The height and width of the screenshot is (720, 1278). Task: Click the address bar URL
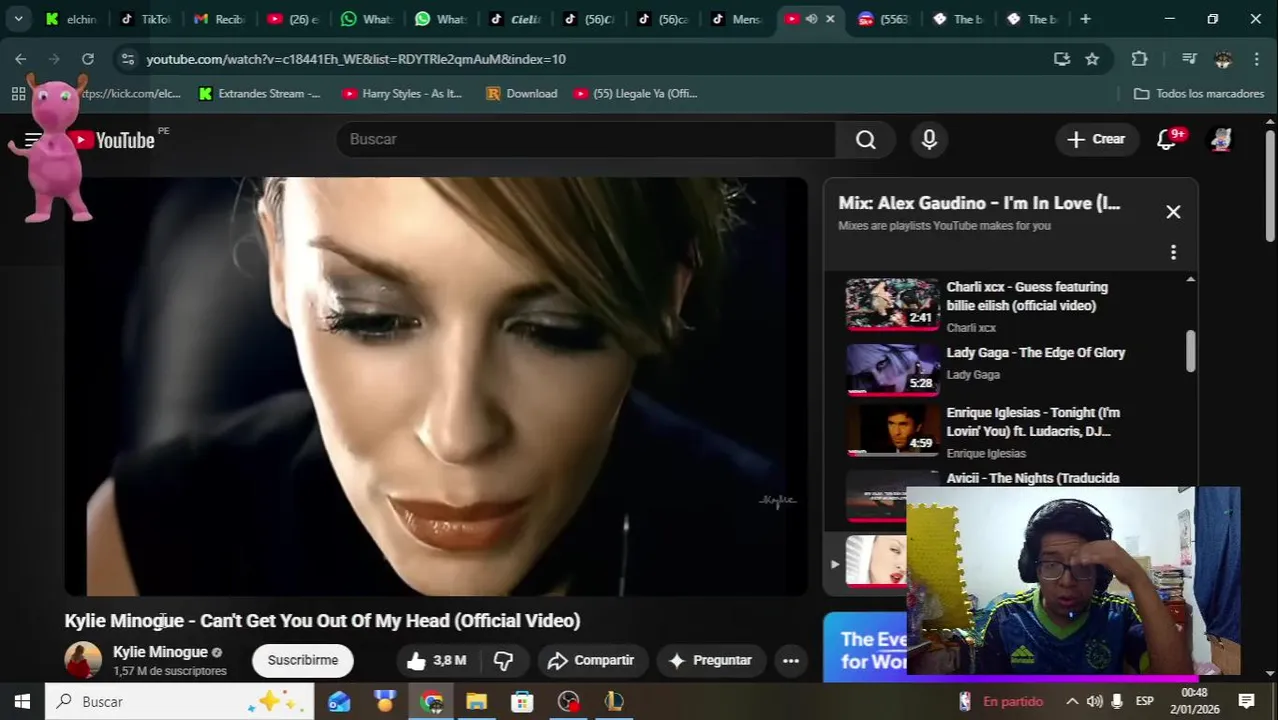(356, 59)
